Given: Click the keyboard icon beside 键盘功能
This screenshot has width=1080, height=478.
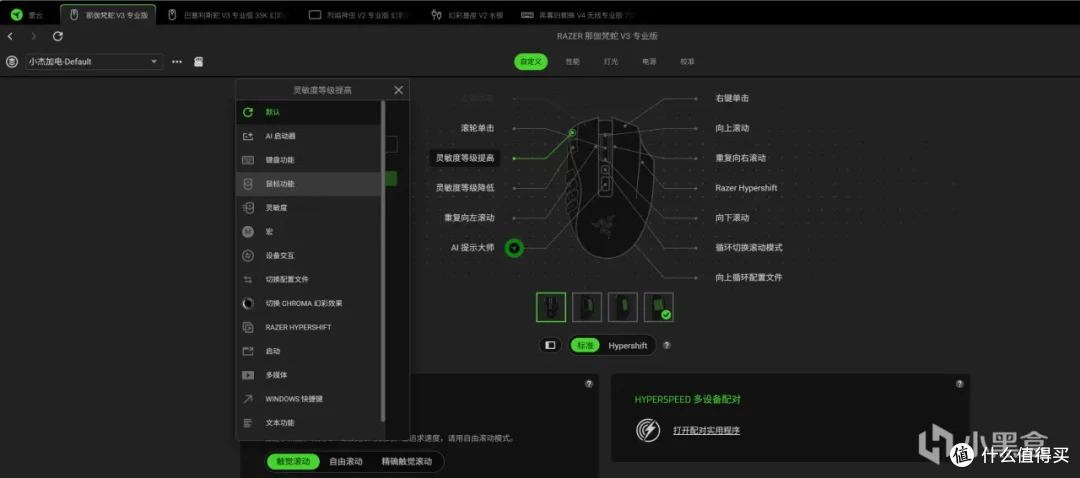Looking at the screenshot, I should click(248, 160).
